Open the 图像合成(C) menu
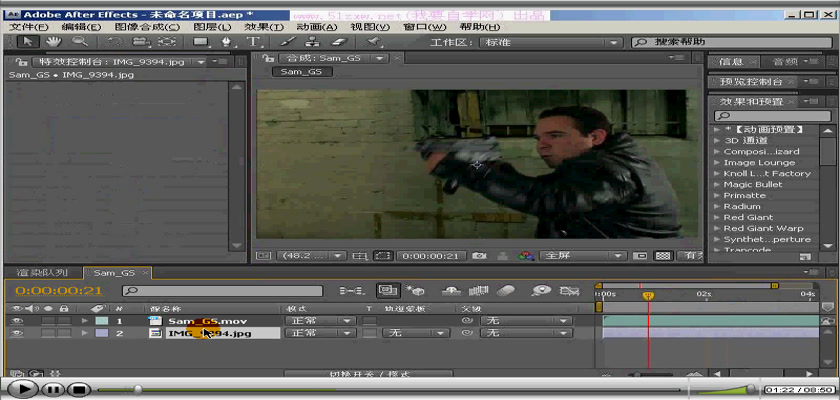This screenshot has width=840, height=400. pos(147,27)
